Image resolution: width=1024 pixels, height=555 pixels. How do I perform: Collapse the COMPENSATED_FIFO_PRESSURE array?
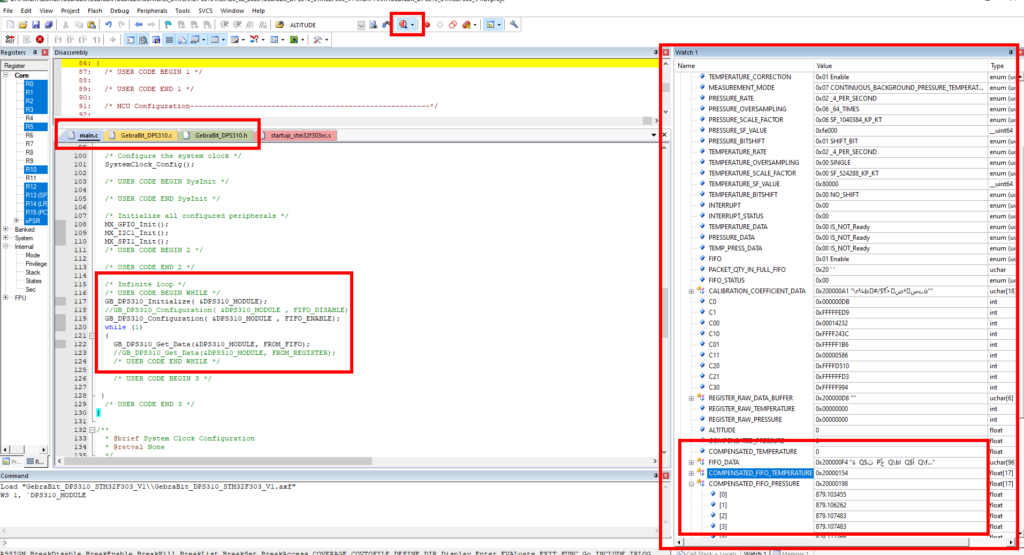(692, 484)
